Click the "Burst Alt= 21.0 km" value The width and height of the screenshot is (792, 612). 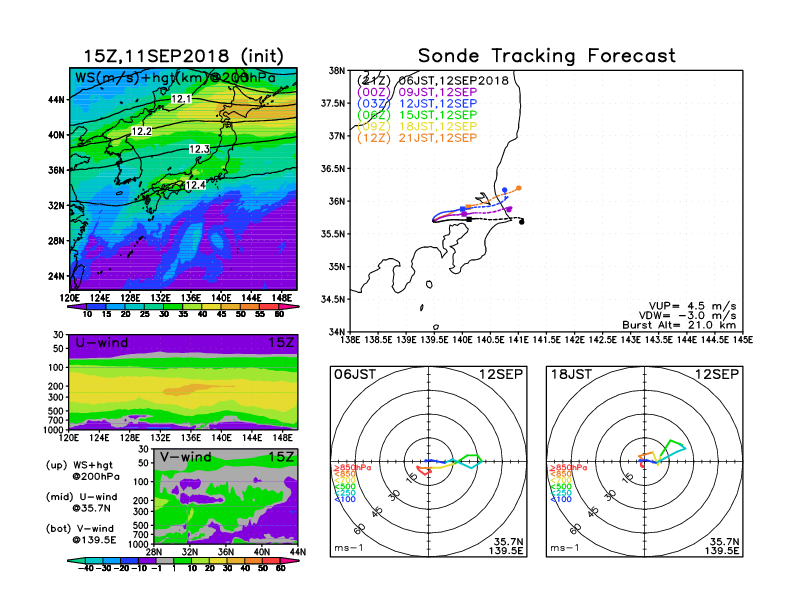pyautogui.click(x=679, y=325)
